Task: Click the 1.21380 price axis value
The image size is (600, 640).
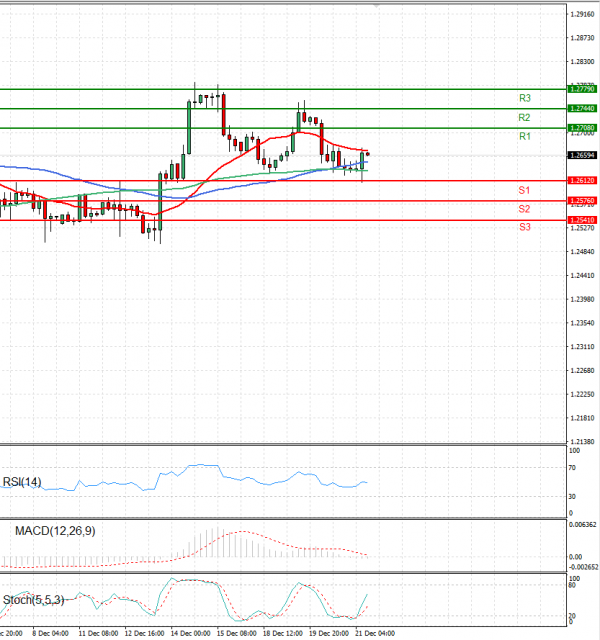Action: click(x=582, y=442)
